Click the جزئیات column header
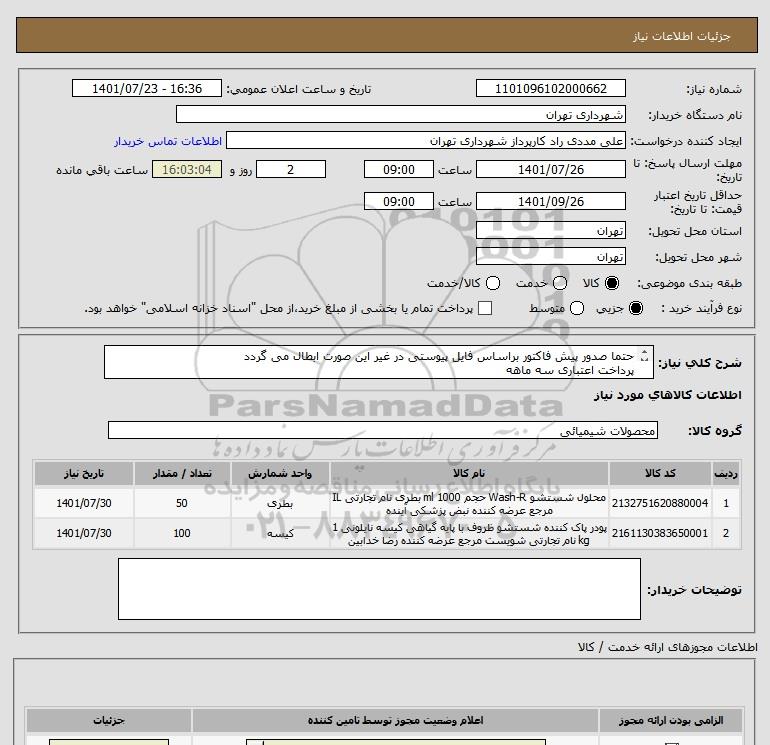770x745 pixels. 109,720
